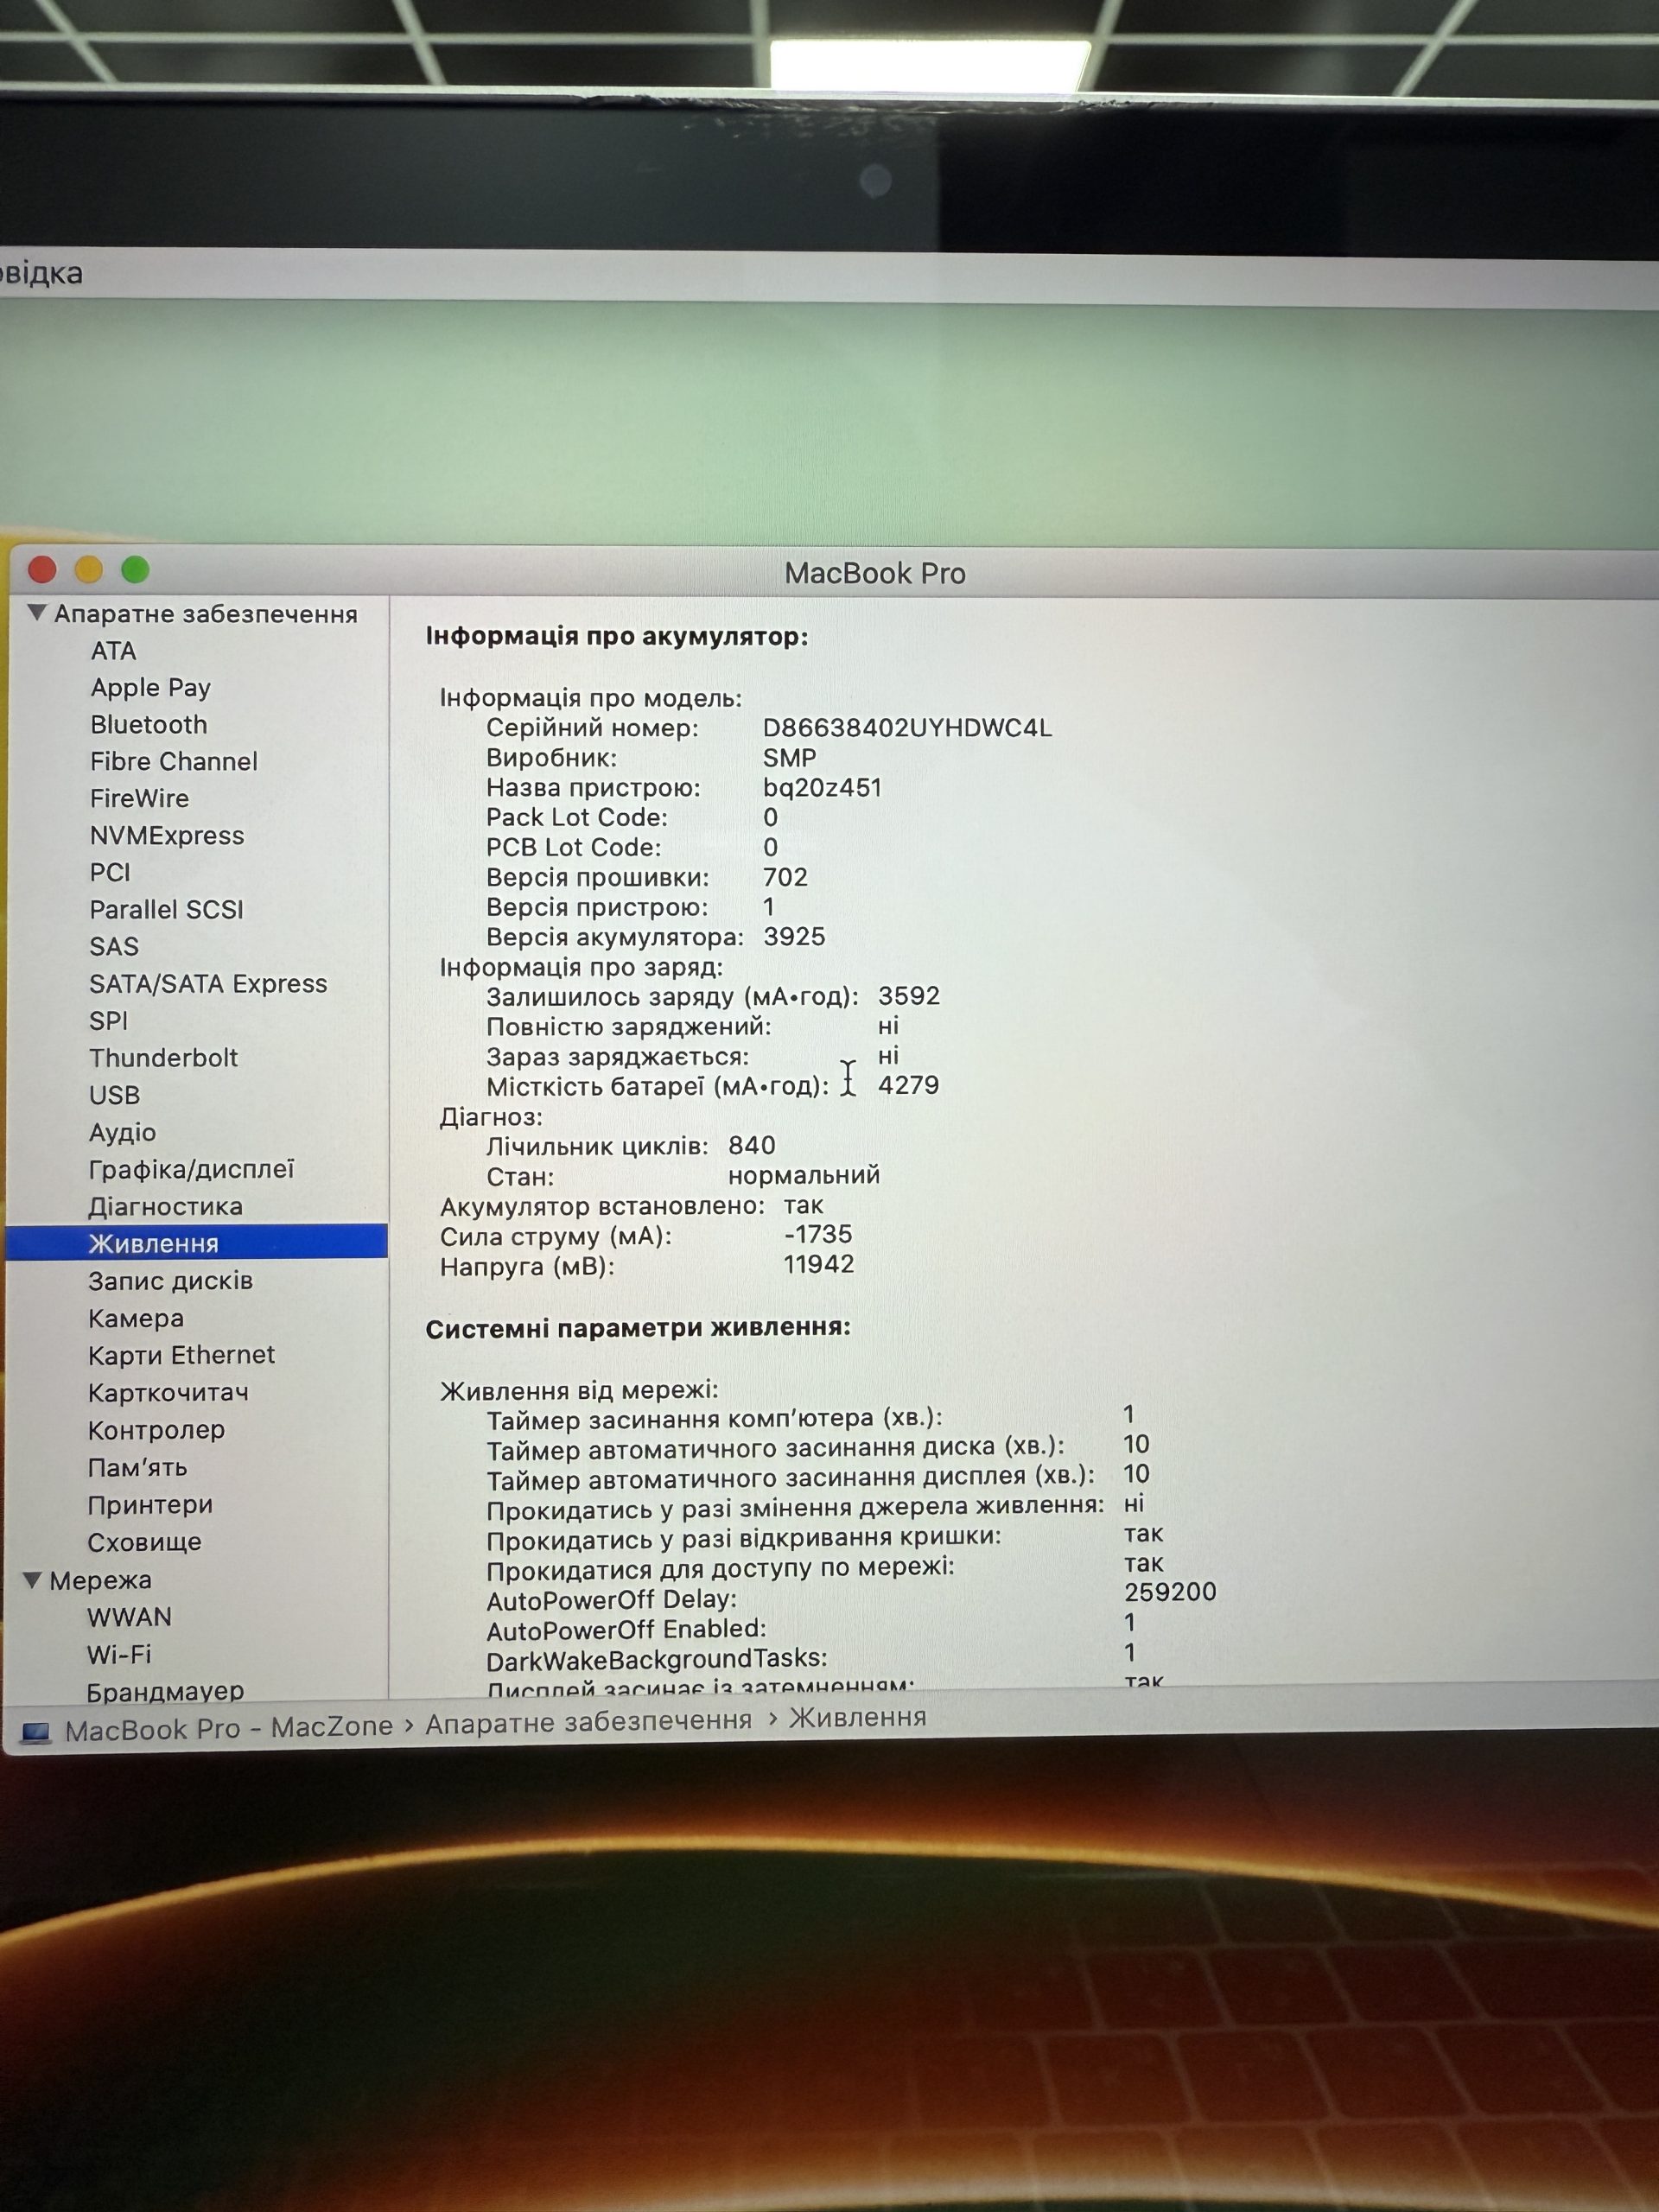Click the yellow minimize window button
1659x2212 pixels.
89,569
